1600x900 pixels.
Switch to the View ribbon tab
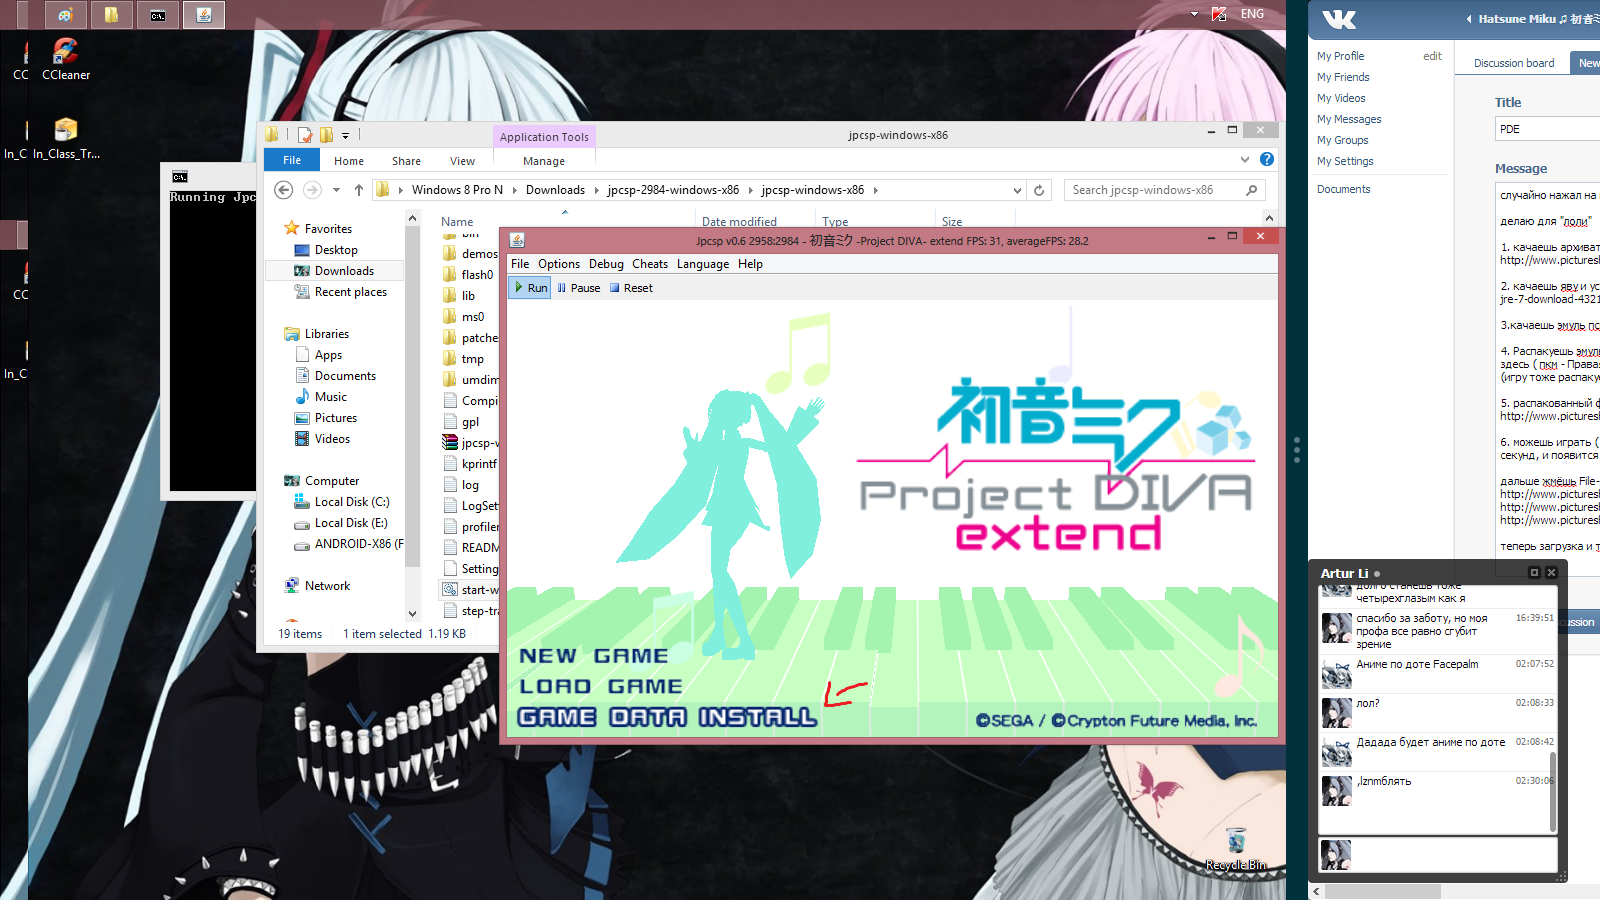pos(462,161)
